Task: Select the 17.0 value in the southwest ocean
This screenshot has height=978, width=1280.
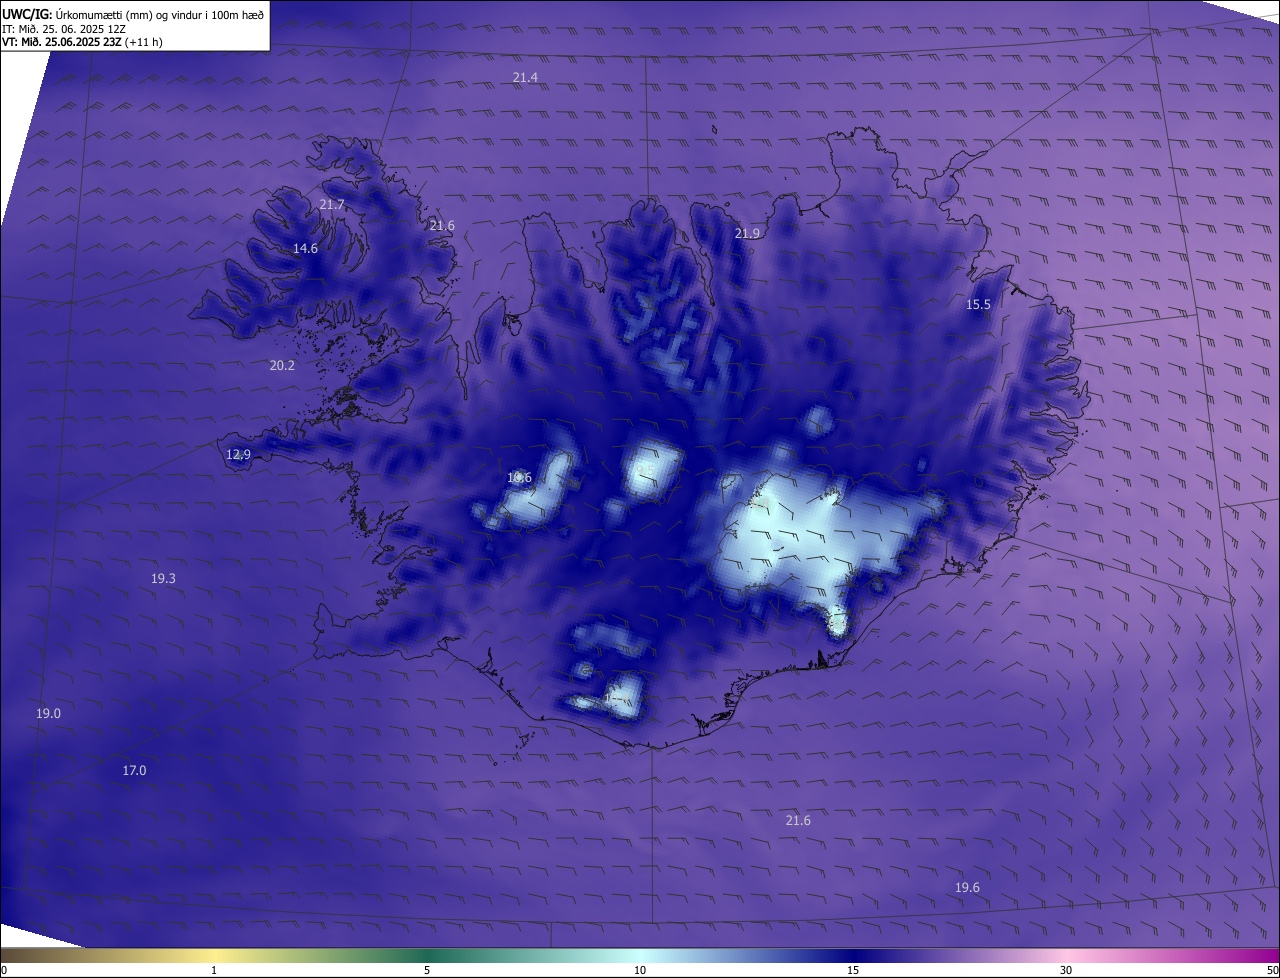Action: coord(134,770)
